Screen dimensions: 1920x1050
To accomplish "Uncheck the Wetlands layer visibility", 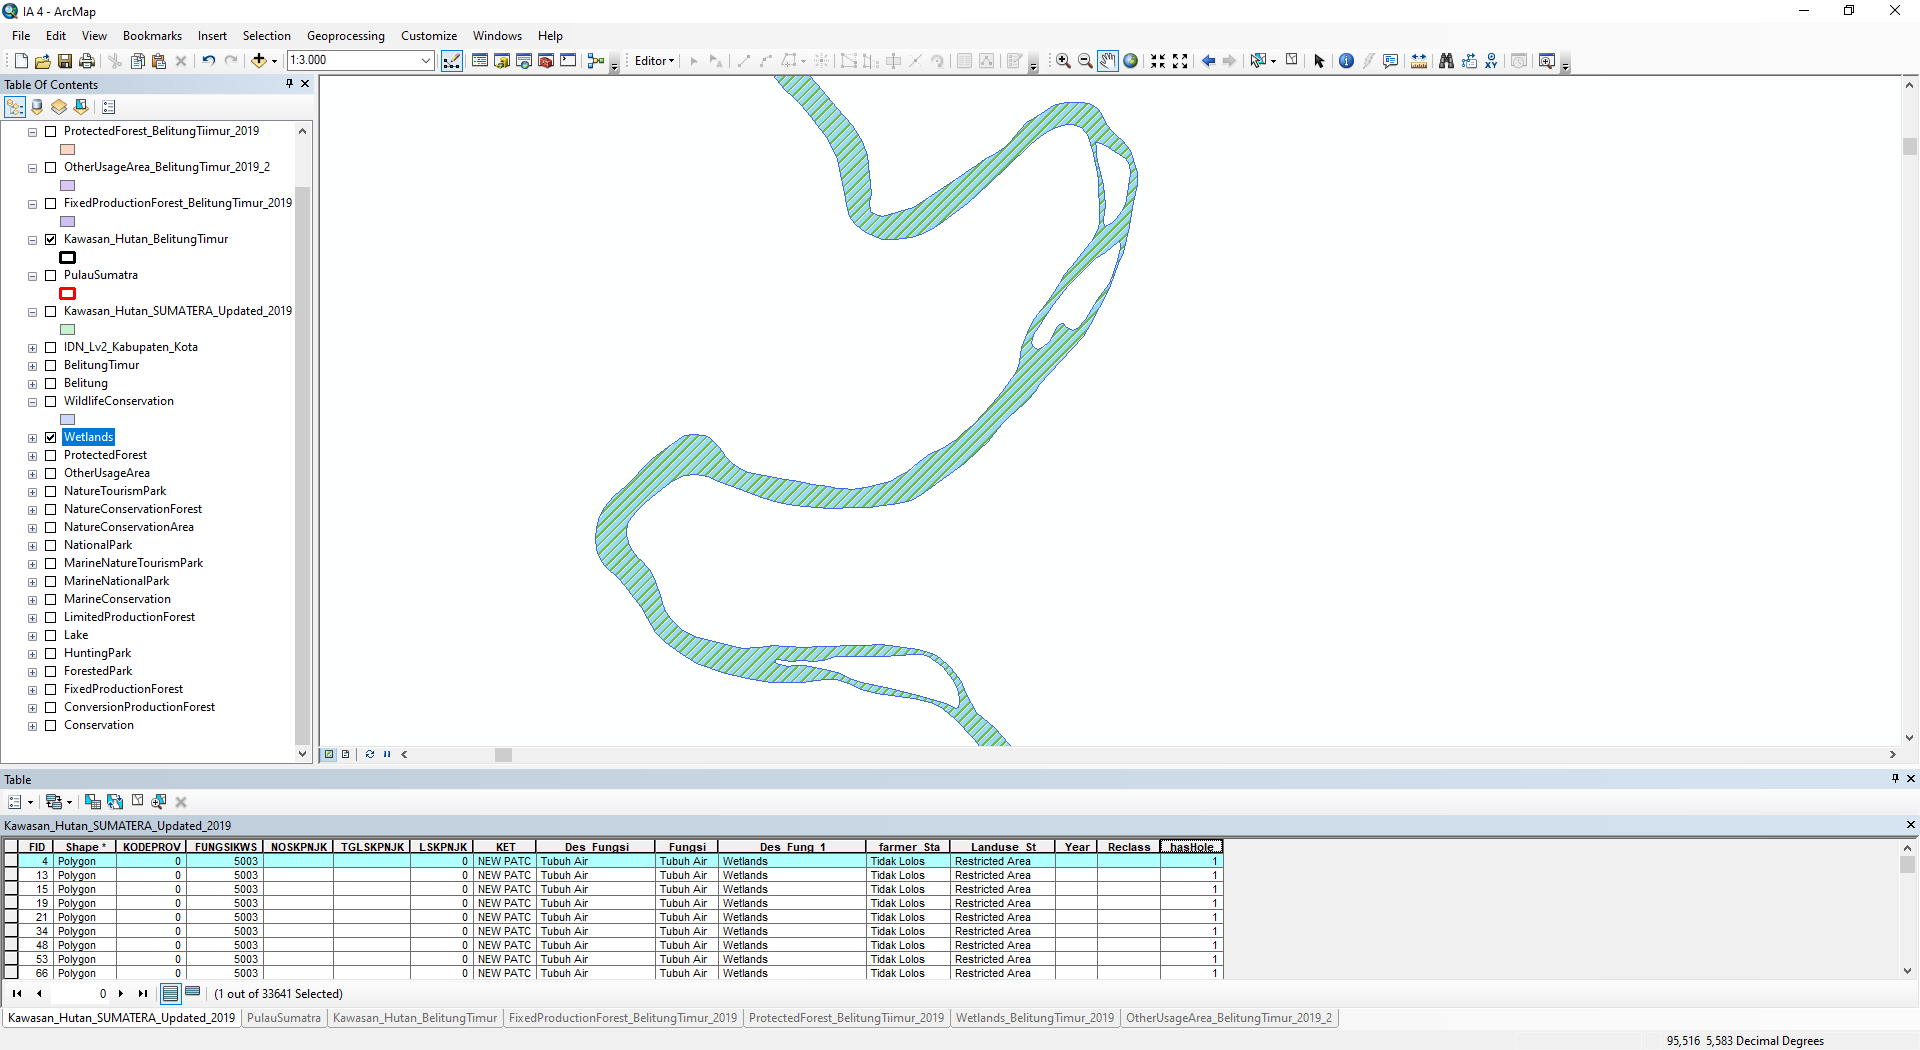I will point(51,437).
